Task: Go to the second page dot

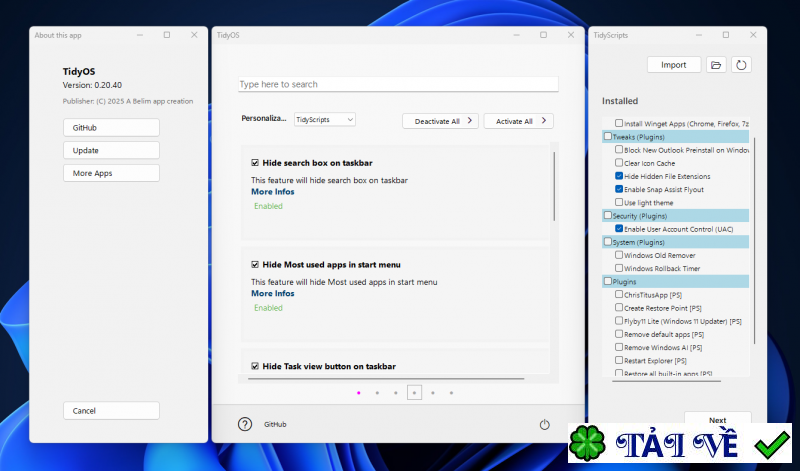Action: [x=377, y=393]
